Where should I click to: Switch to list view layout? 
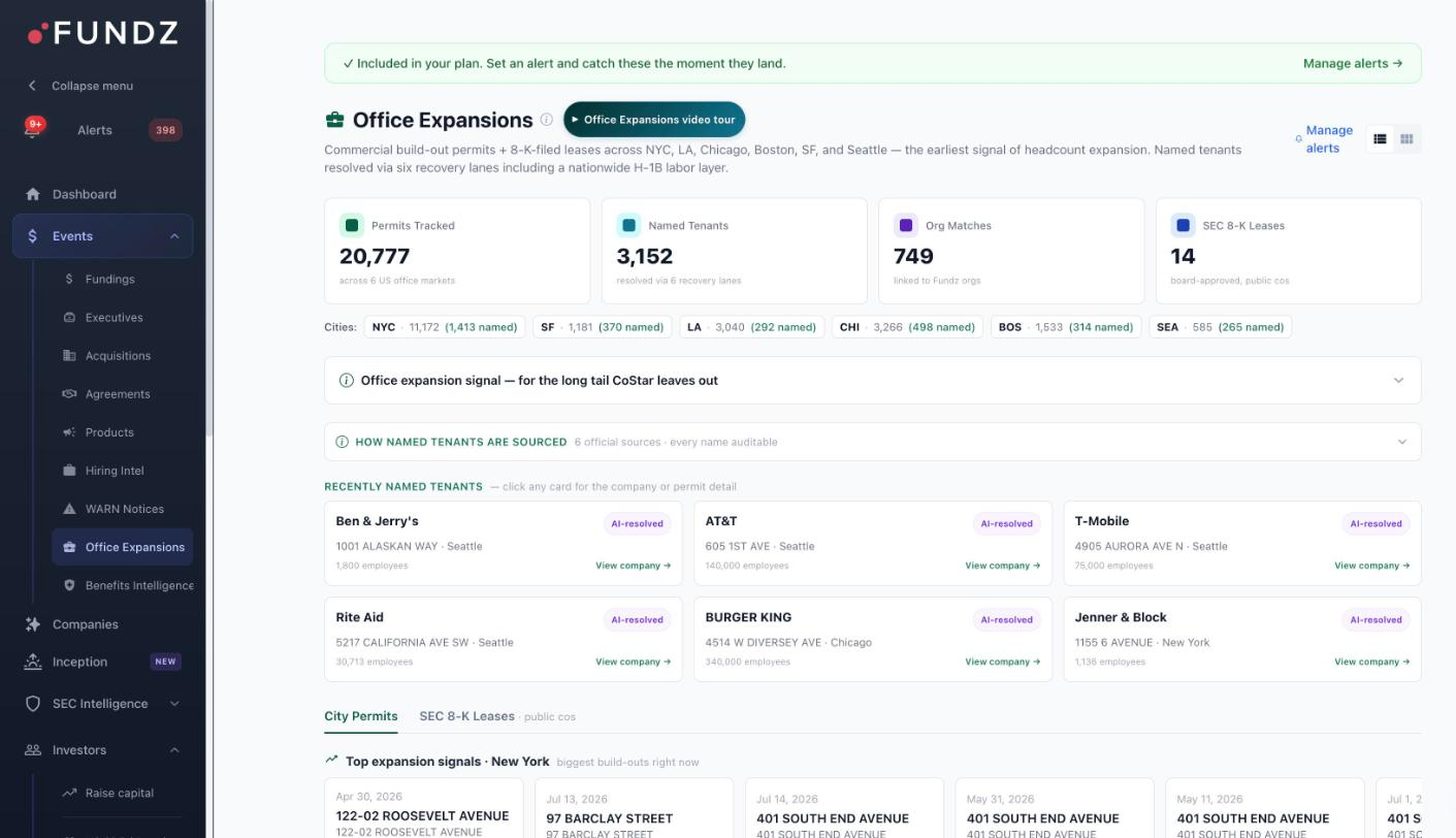(x=1380, y=139)
